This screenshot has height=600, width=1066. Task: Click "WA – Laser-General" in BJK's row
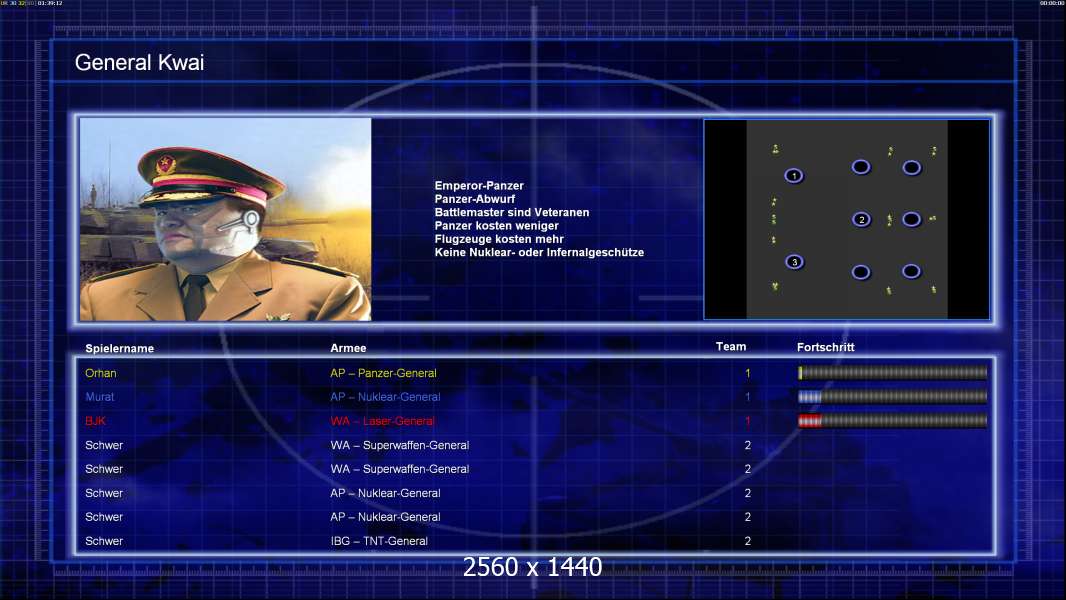pos(382,421)
